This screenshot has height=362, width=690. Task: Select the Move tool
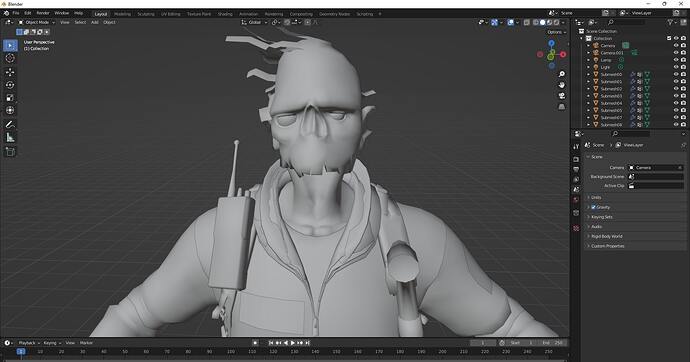[x=10, y=72]
